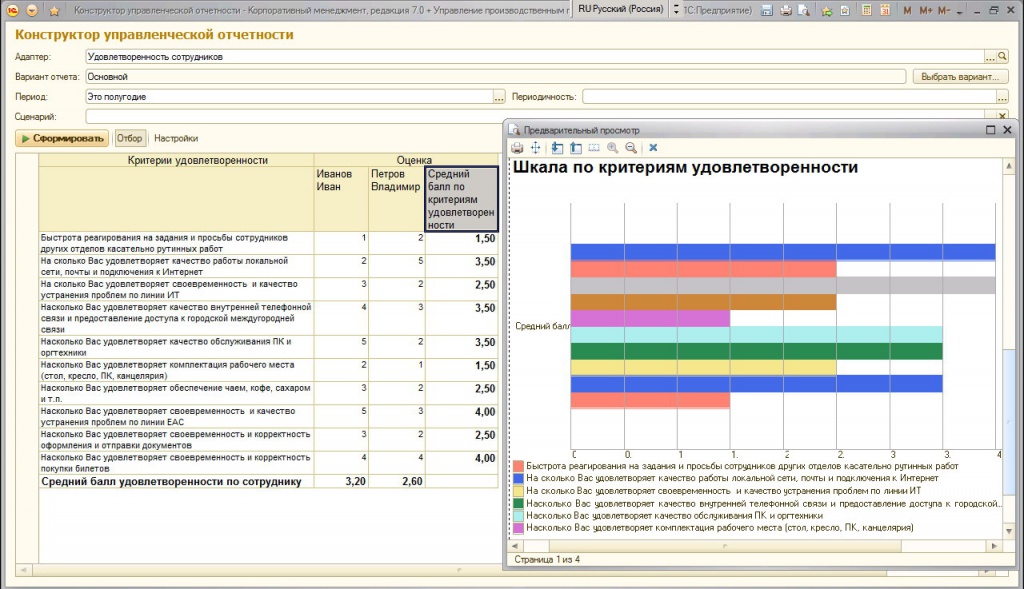Click the M+ memory add button
The height and width of the screenshot is (589, 1024).
click(x=925, y=10)
